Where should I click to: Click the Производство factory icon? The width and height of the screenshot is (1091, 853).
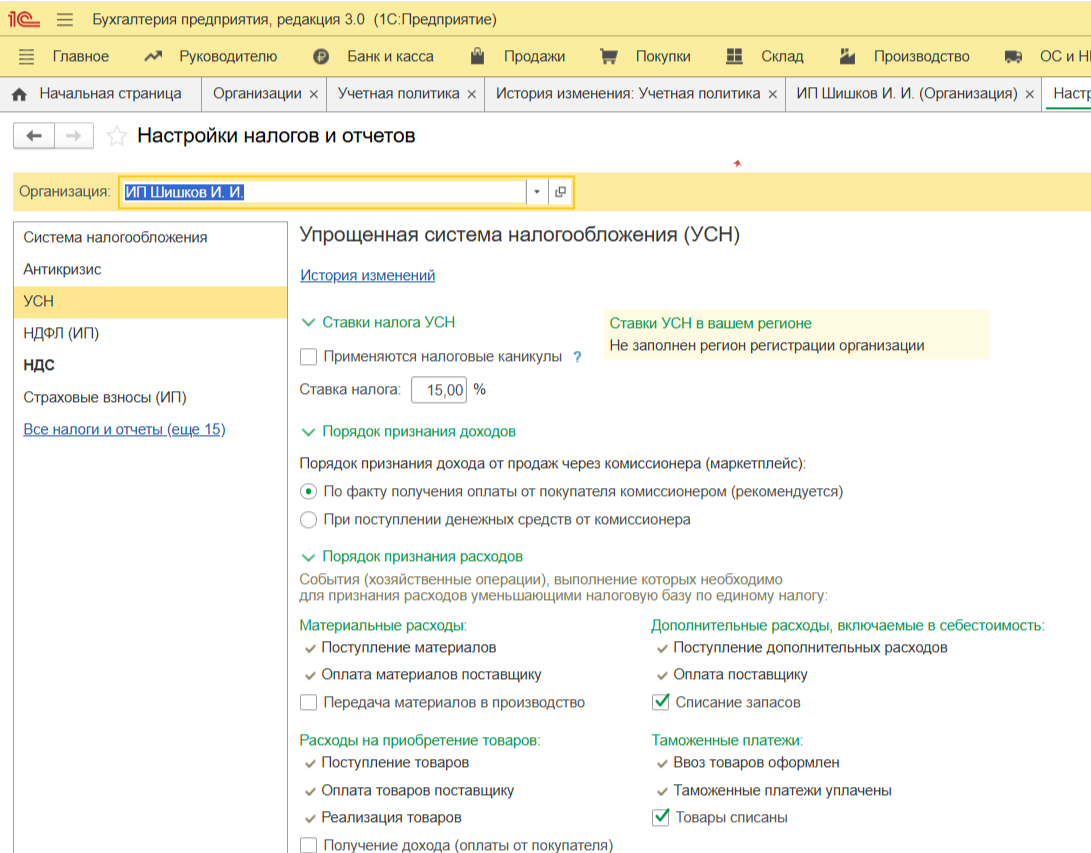847,56
